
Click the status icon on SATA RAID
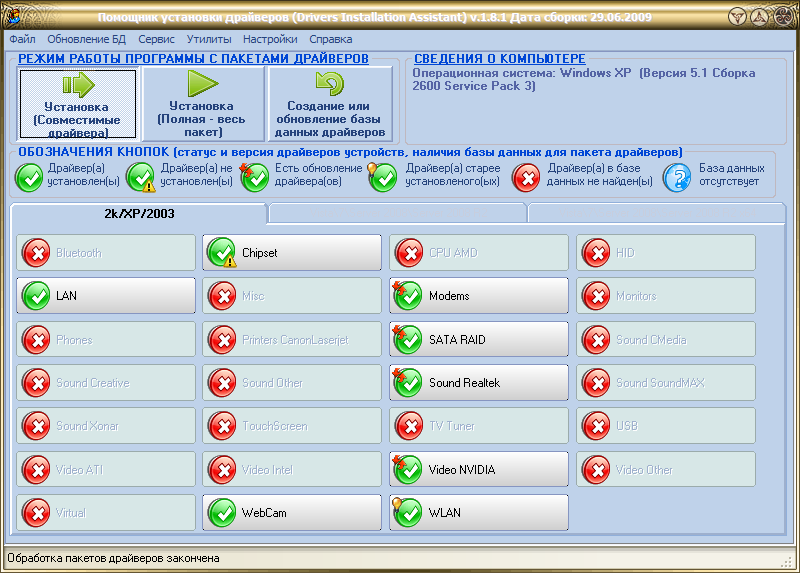tap(408, 340)
